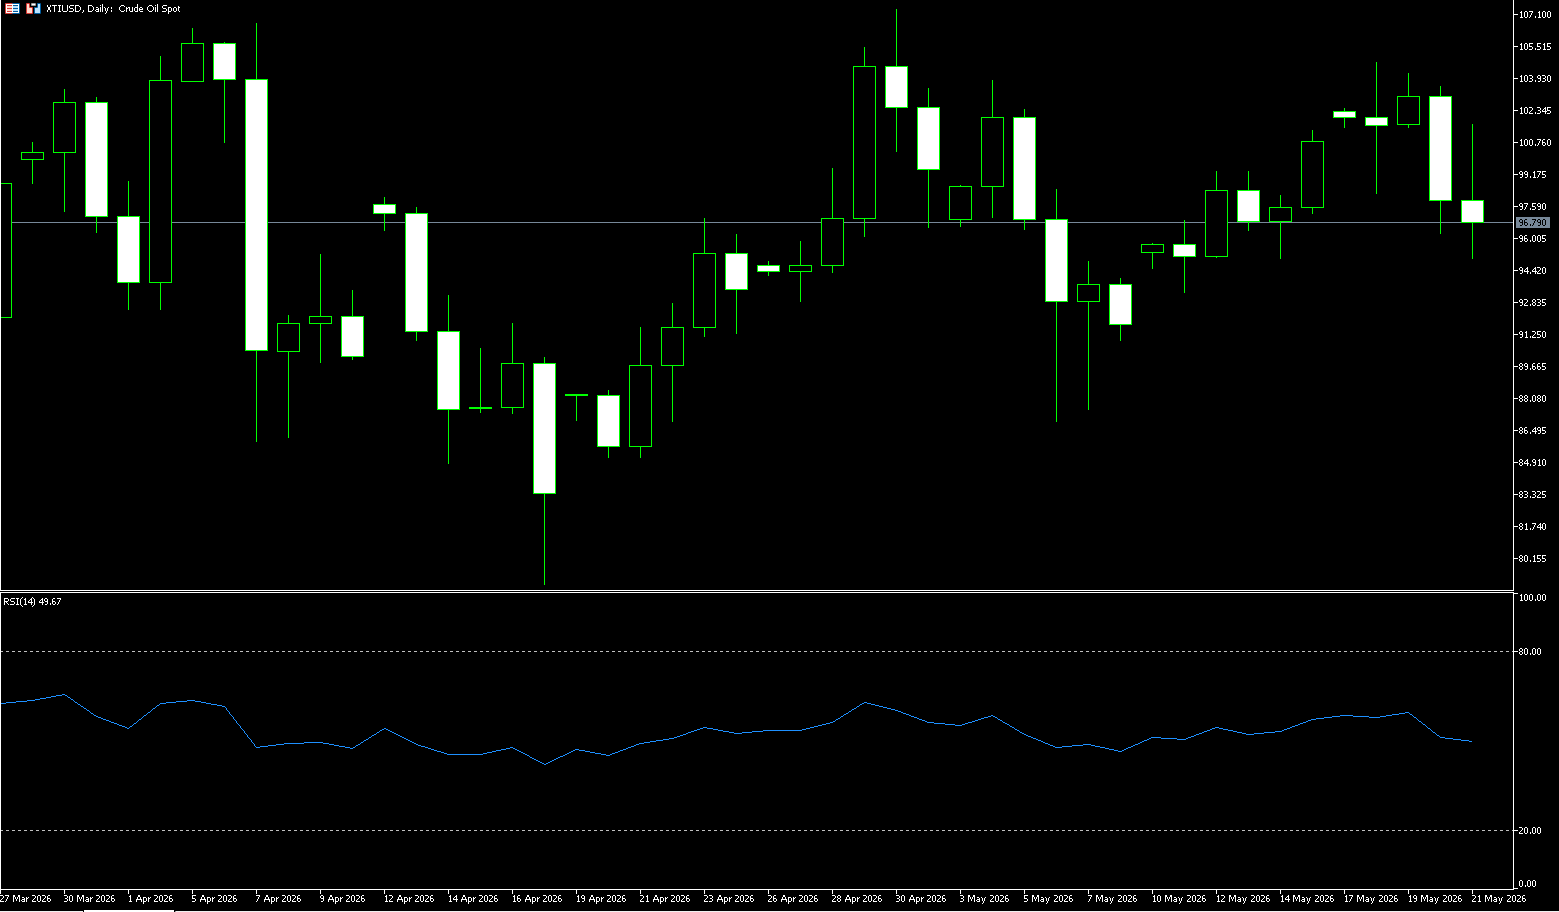Click the RSI 20.00 level label

click(1529, 831)
